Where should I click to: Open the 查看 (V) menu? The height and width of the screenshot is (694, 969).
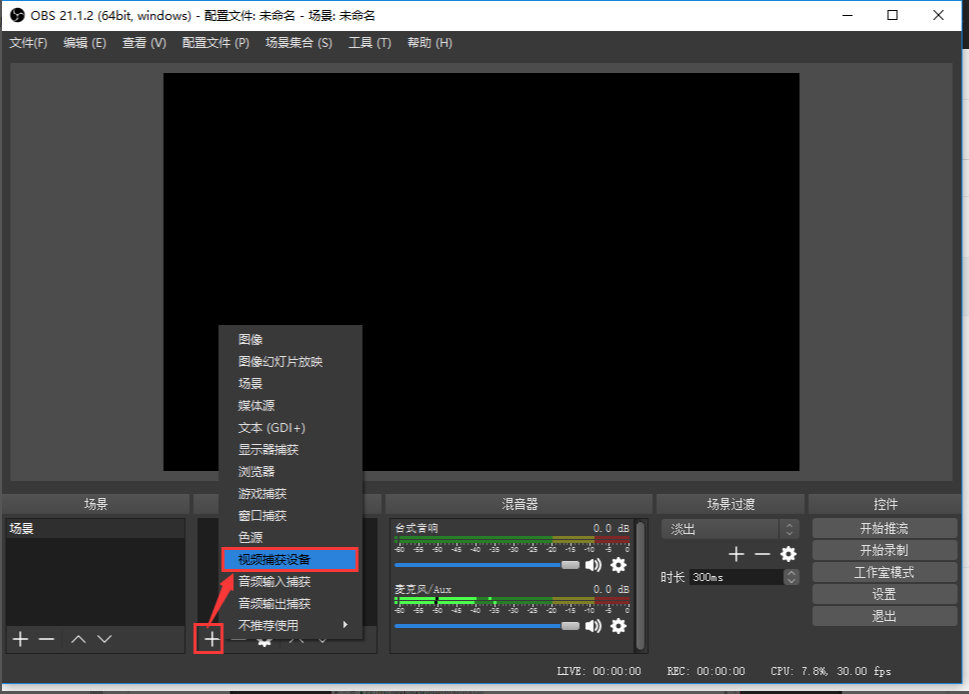click(144, 43)
